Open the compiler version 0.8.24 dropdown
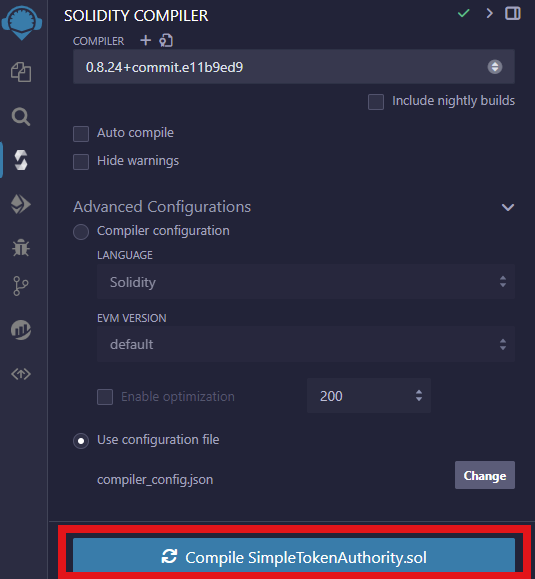The width and height of the screenshot is (535, 579). [294, 67]
